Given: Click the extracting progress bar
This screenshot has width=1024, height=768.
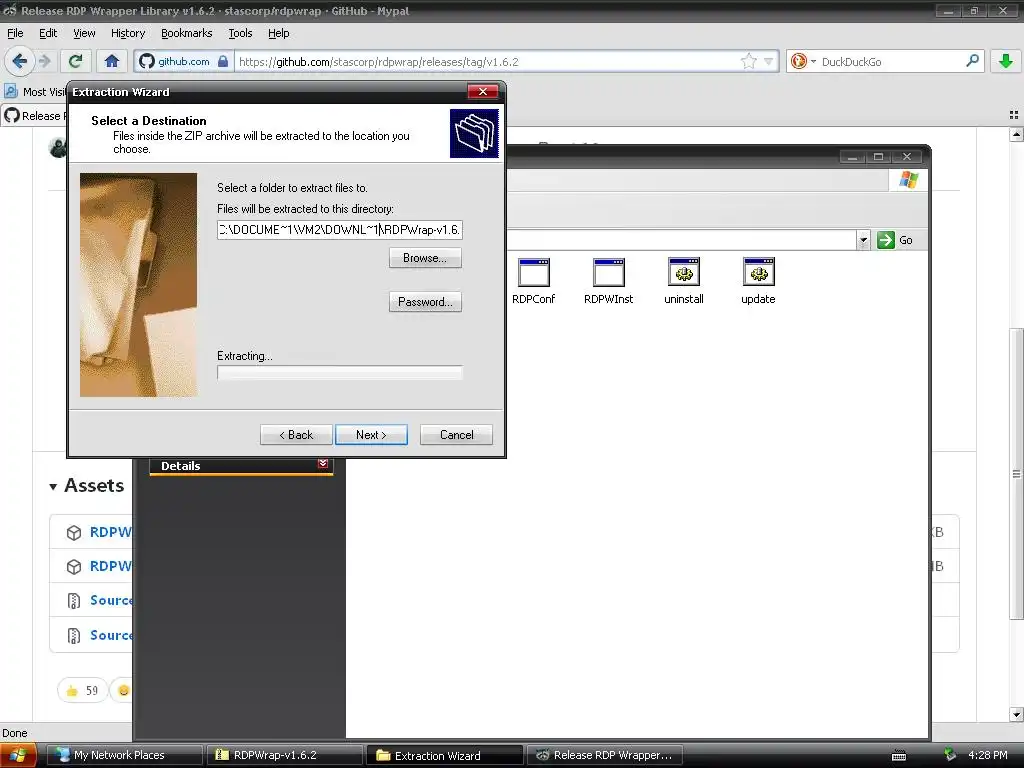Looking at the screenshot, I should pos(340,372).
